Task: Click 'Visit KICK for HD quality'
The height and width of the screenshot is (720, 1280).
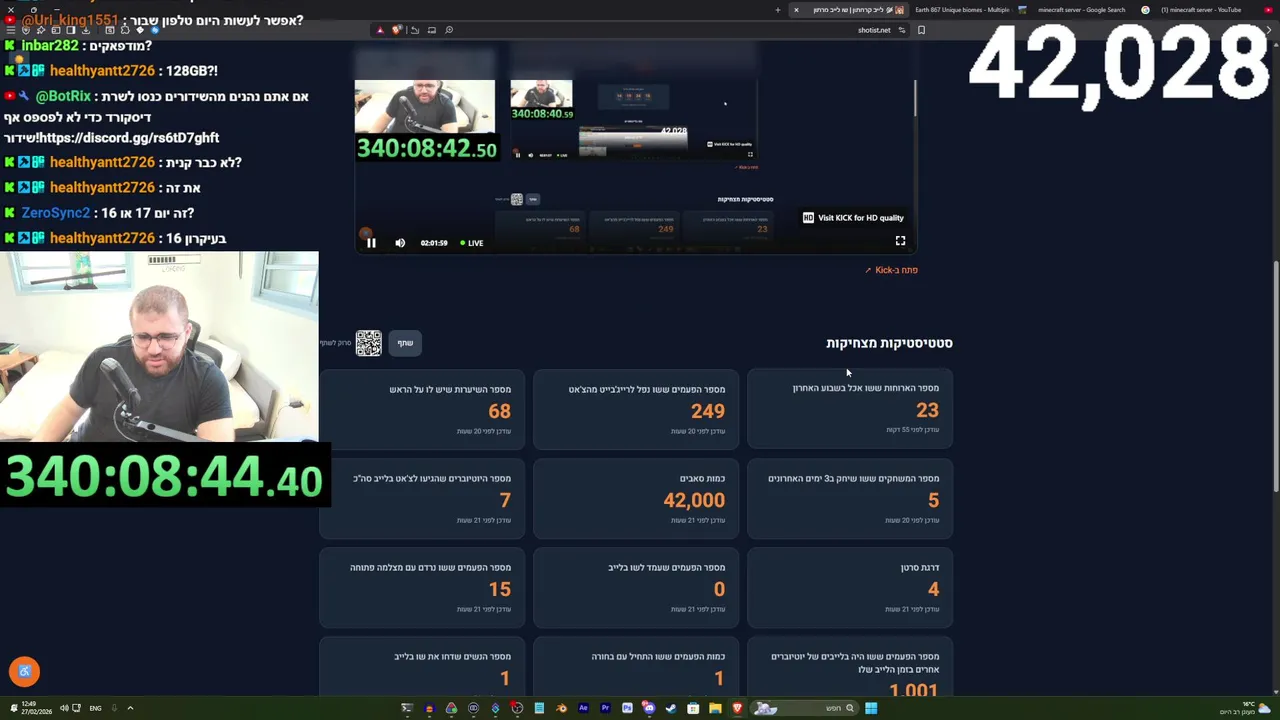Action: click(x=853, y=218)
